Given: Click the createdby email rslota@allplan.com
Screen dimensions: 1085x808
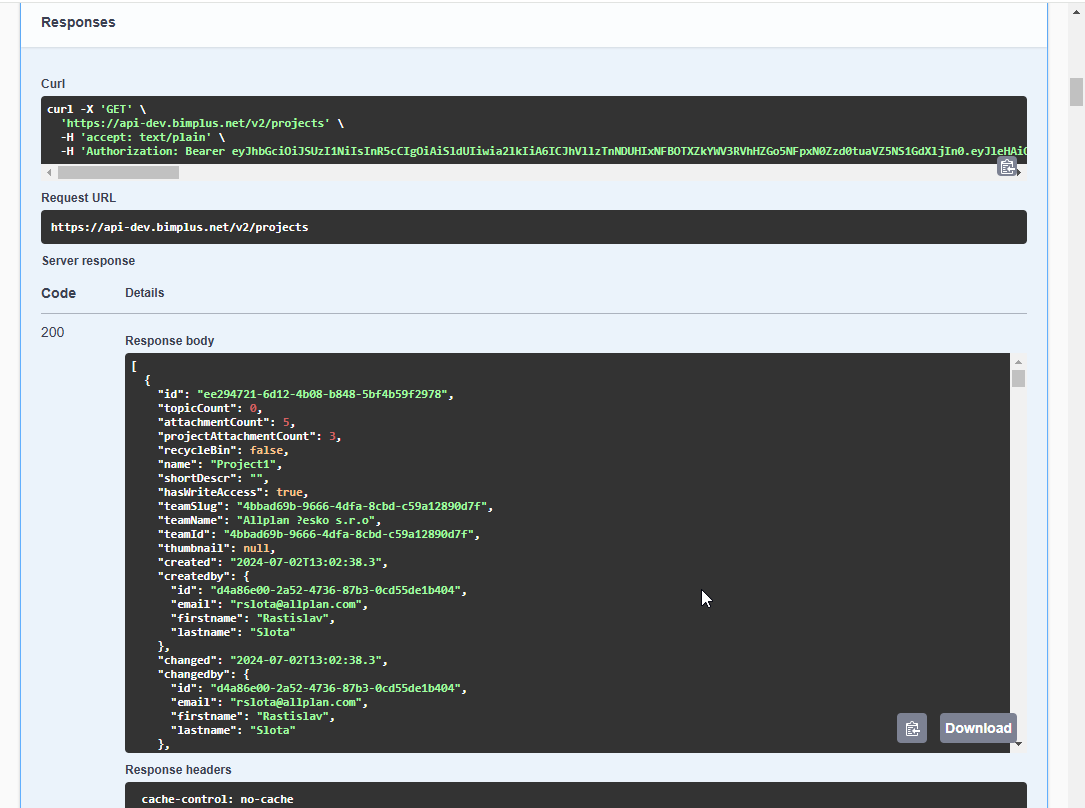Looking at the screenshot, I should pos(296,604).
